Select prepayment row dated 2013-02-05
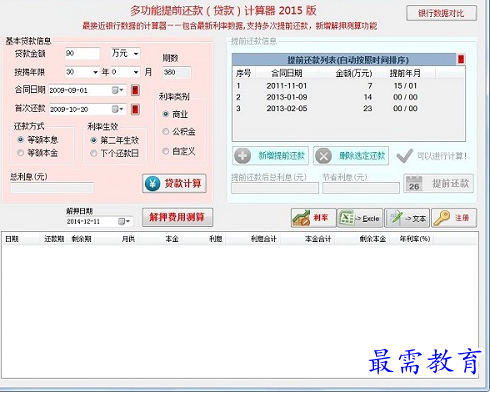 click(348, 108)
